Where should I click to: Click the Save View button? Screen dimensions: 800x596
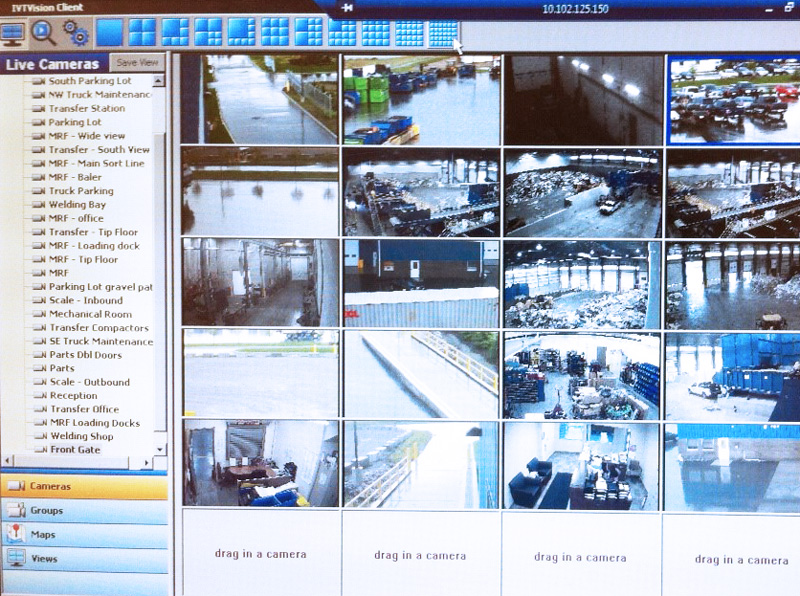click(138, 63)
